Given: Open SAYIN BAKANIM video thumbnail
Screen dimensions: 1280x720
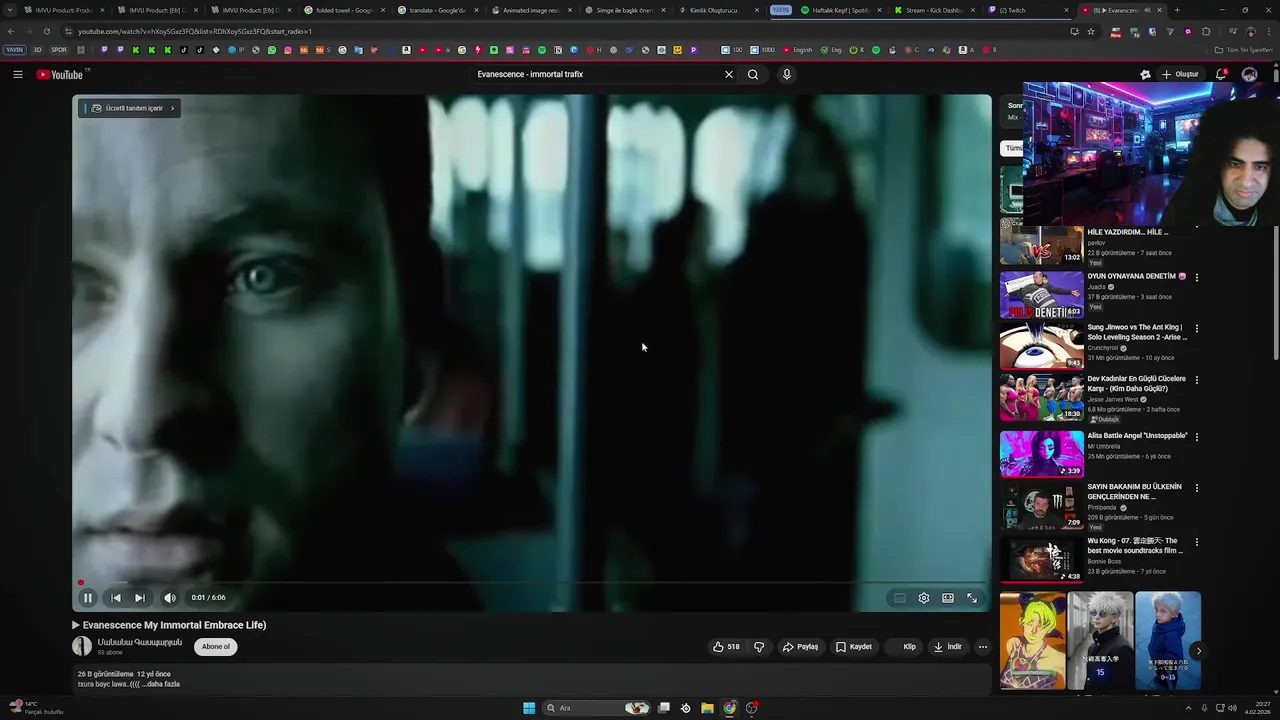Looking at the screenshot, I should tap(1041, 505).
